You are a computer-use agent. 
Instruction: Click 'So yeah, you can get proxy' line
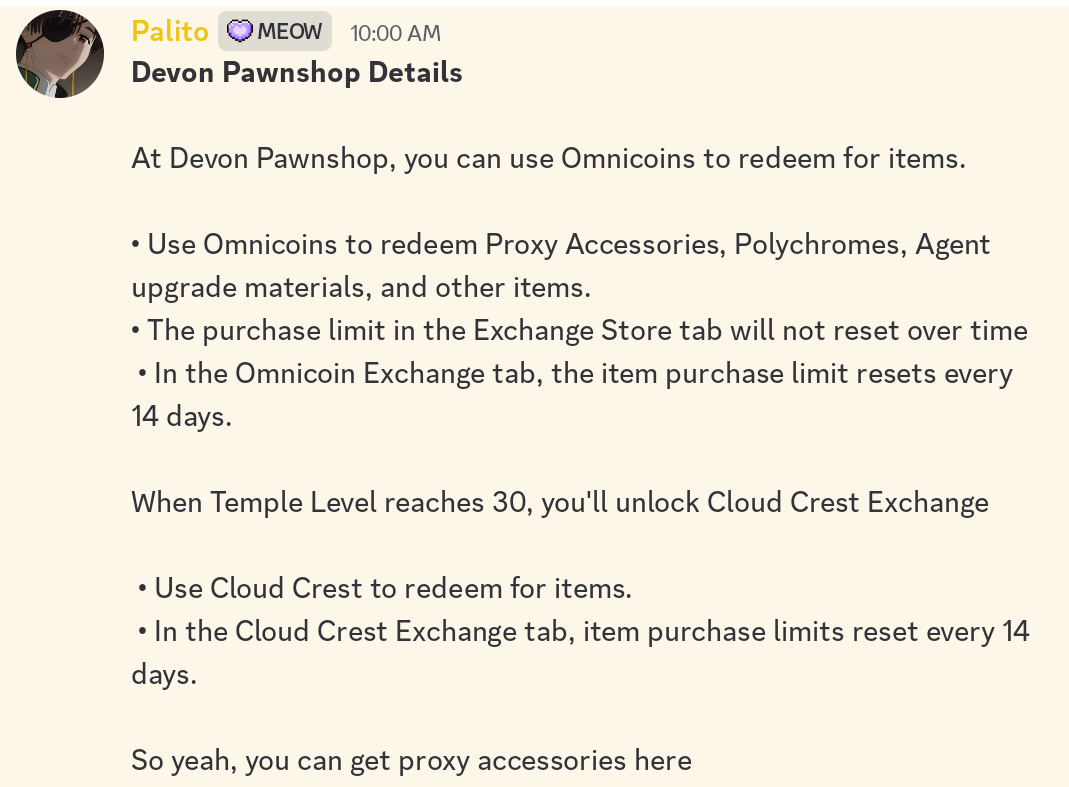tap(412, 760)
